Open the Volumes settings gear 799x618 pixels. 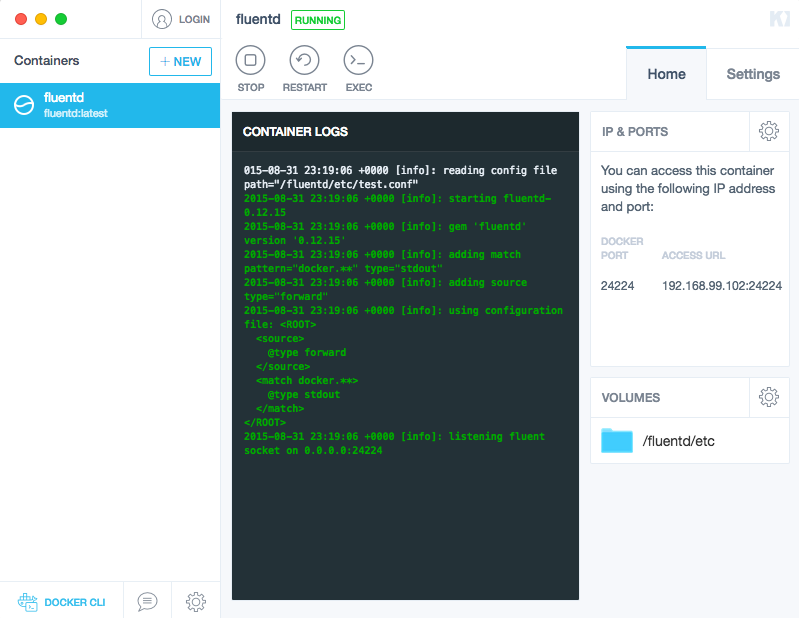pos(768,397)
